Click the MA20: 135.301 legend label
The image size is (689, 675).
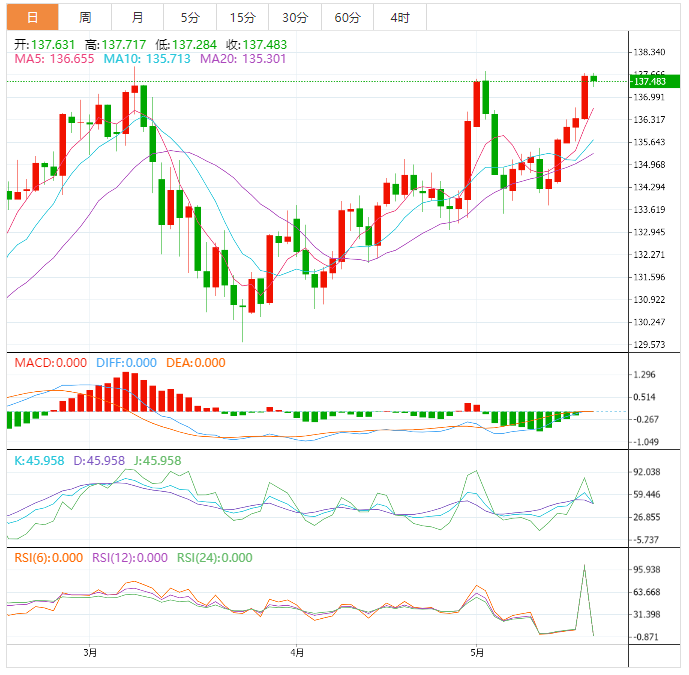(243, 59)
